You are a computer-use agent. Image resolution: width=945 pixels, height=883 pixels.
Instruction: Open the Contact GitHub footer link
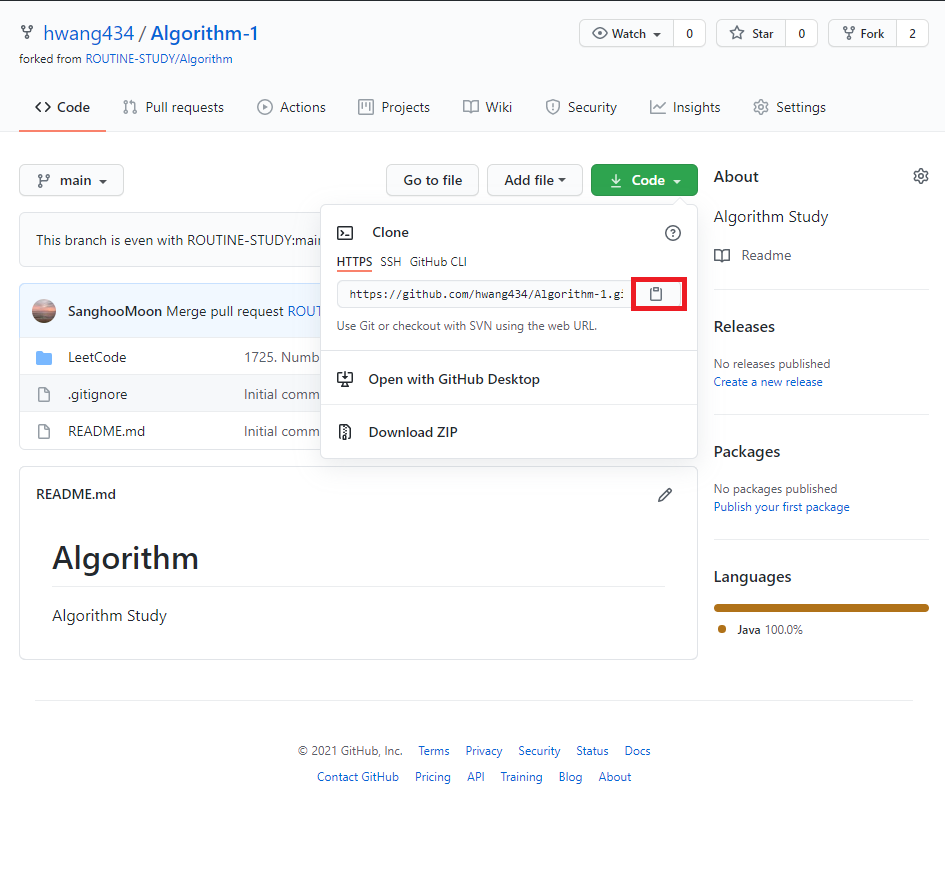[358, 777]
